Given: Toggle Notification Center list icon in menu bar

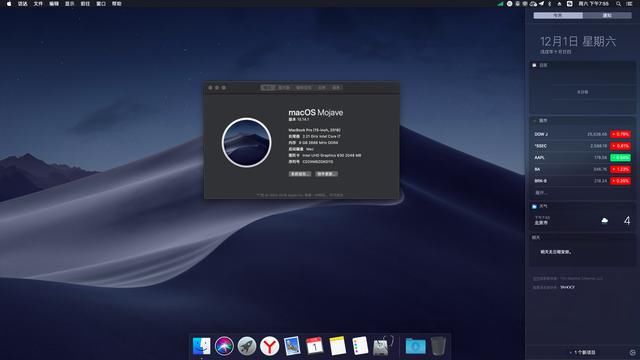Looking at the screenshot, I should point(629,4).
